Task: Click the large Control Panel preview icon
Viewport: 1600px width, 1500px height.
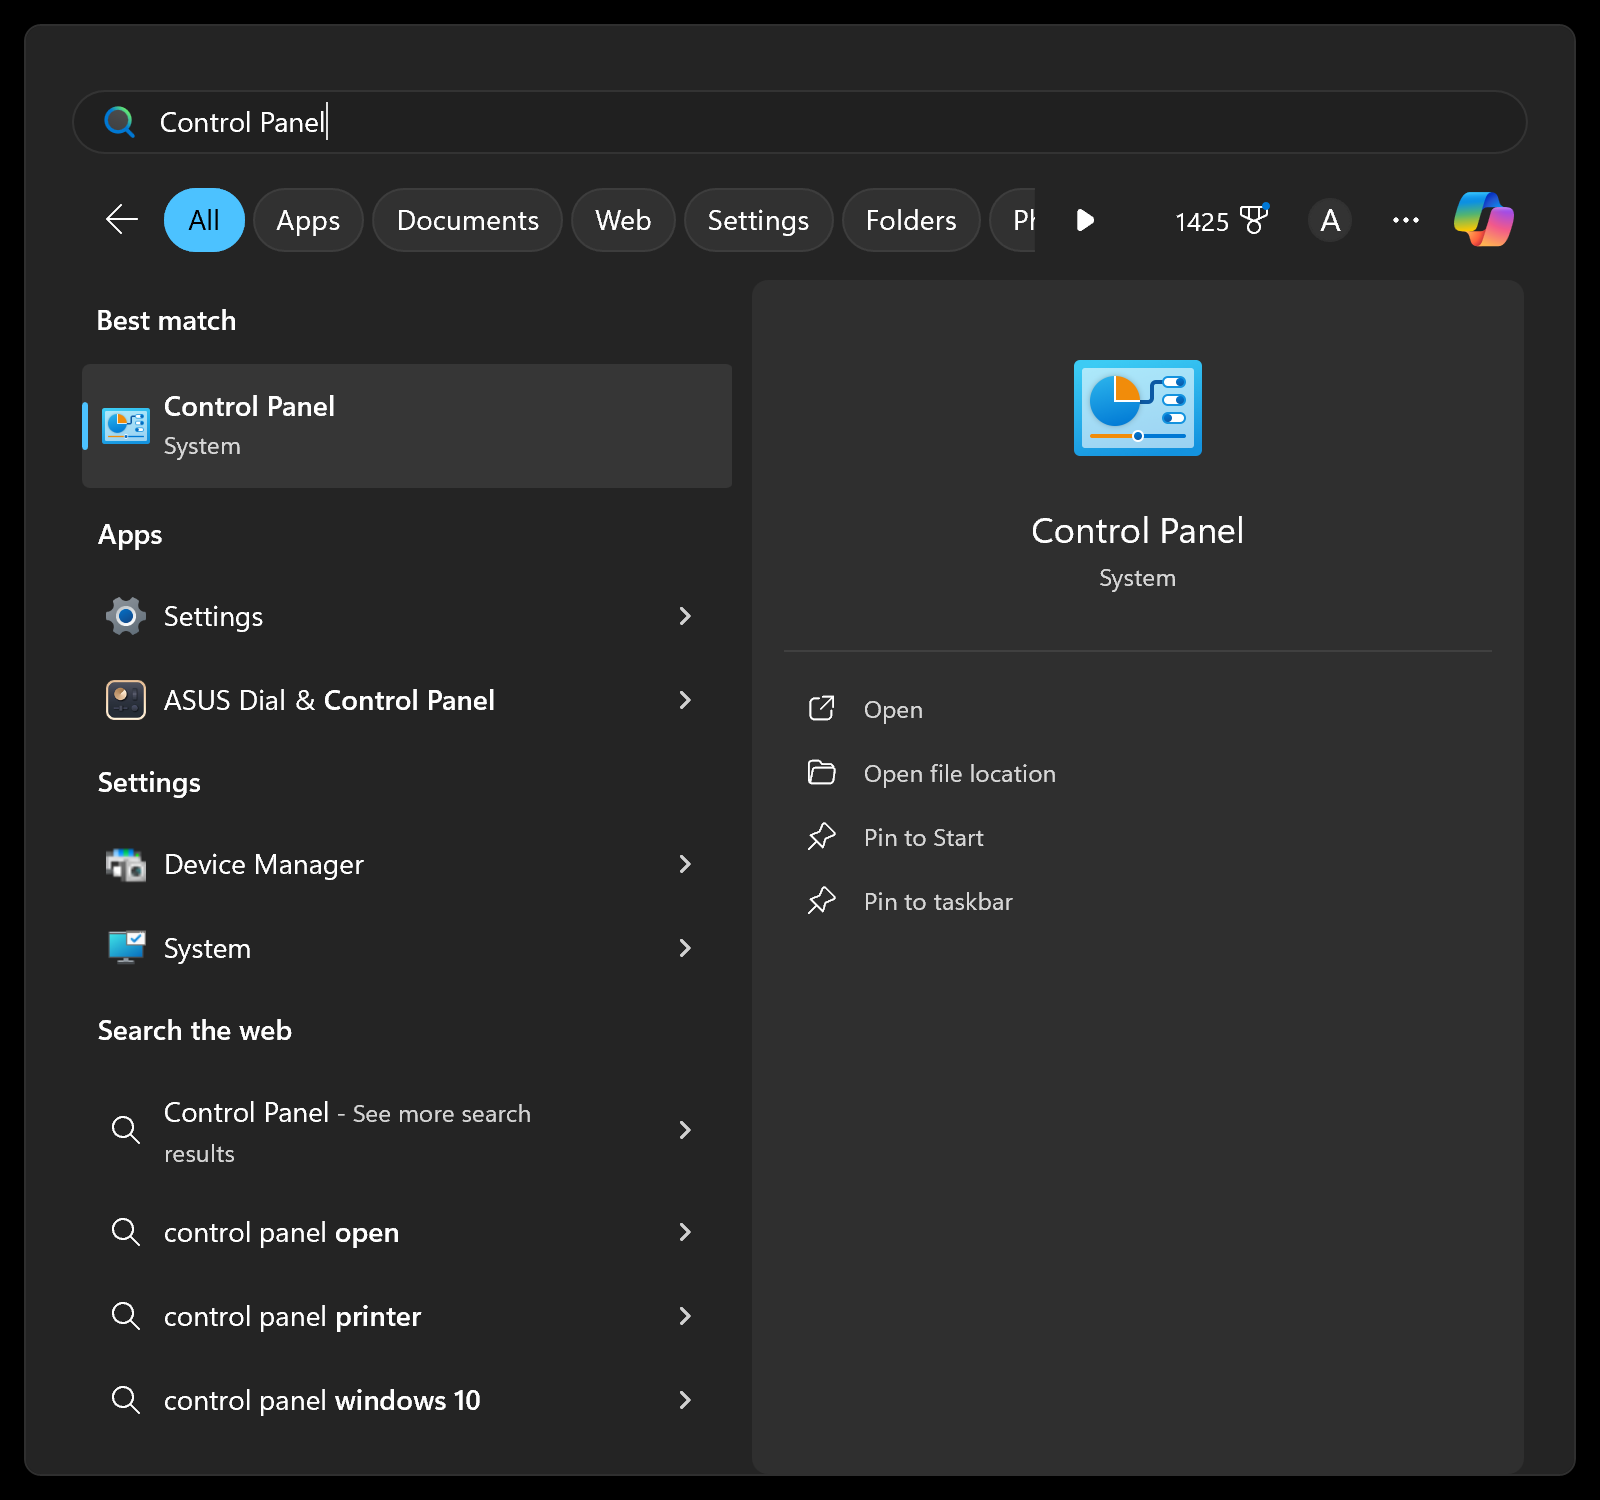Action: tap(1138, 408)
